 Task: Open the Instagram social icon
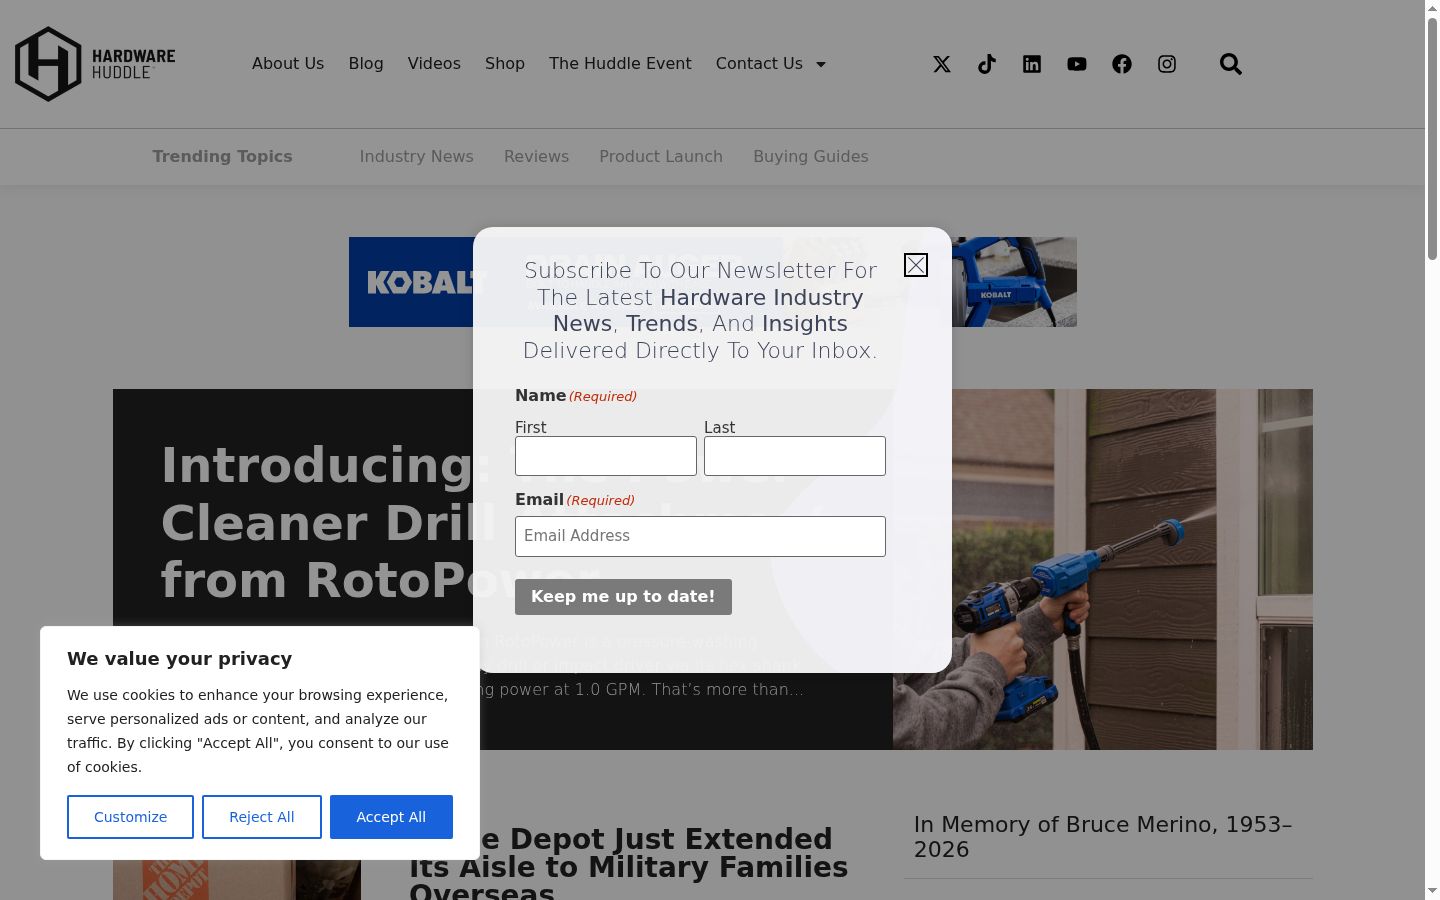1167,64
